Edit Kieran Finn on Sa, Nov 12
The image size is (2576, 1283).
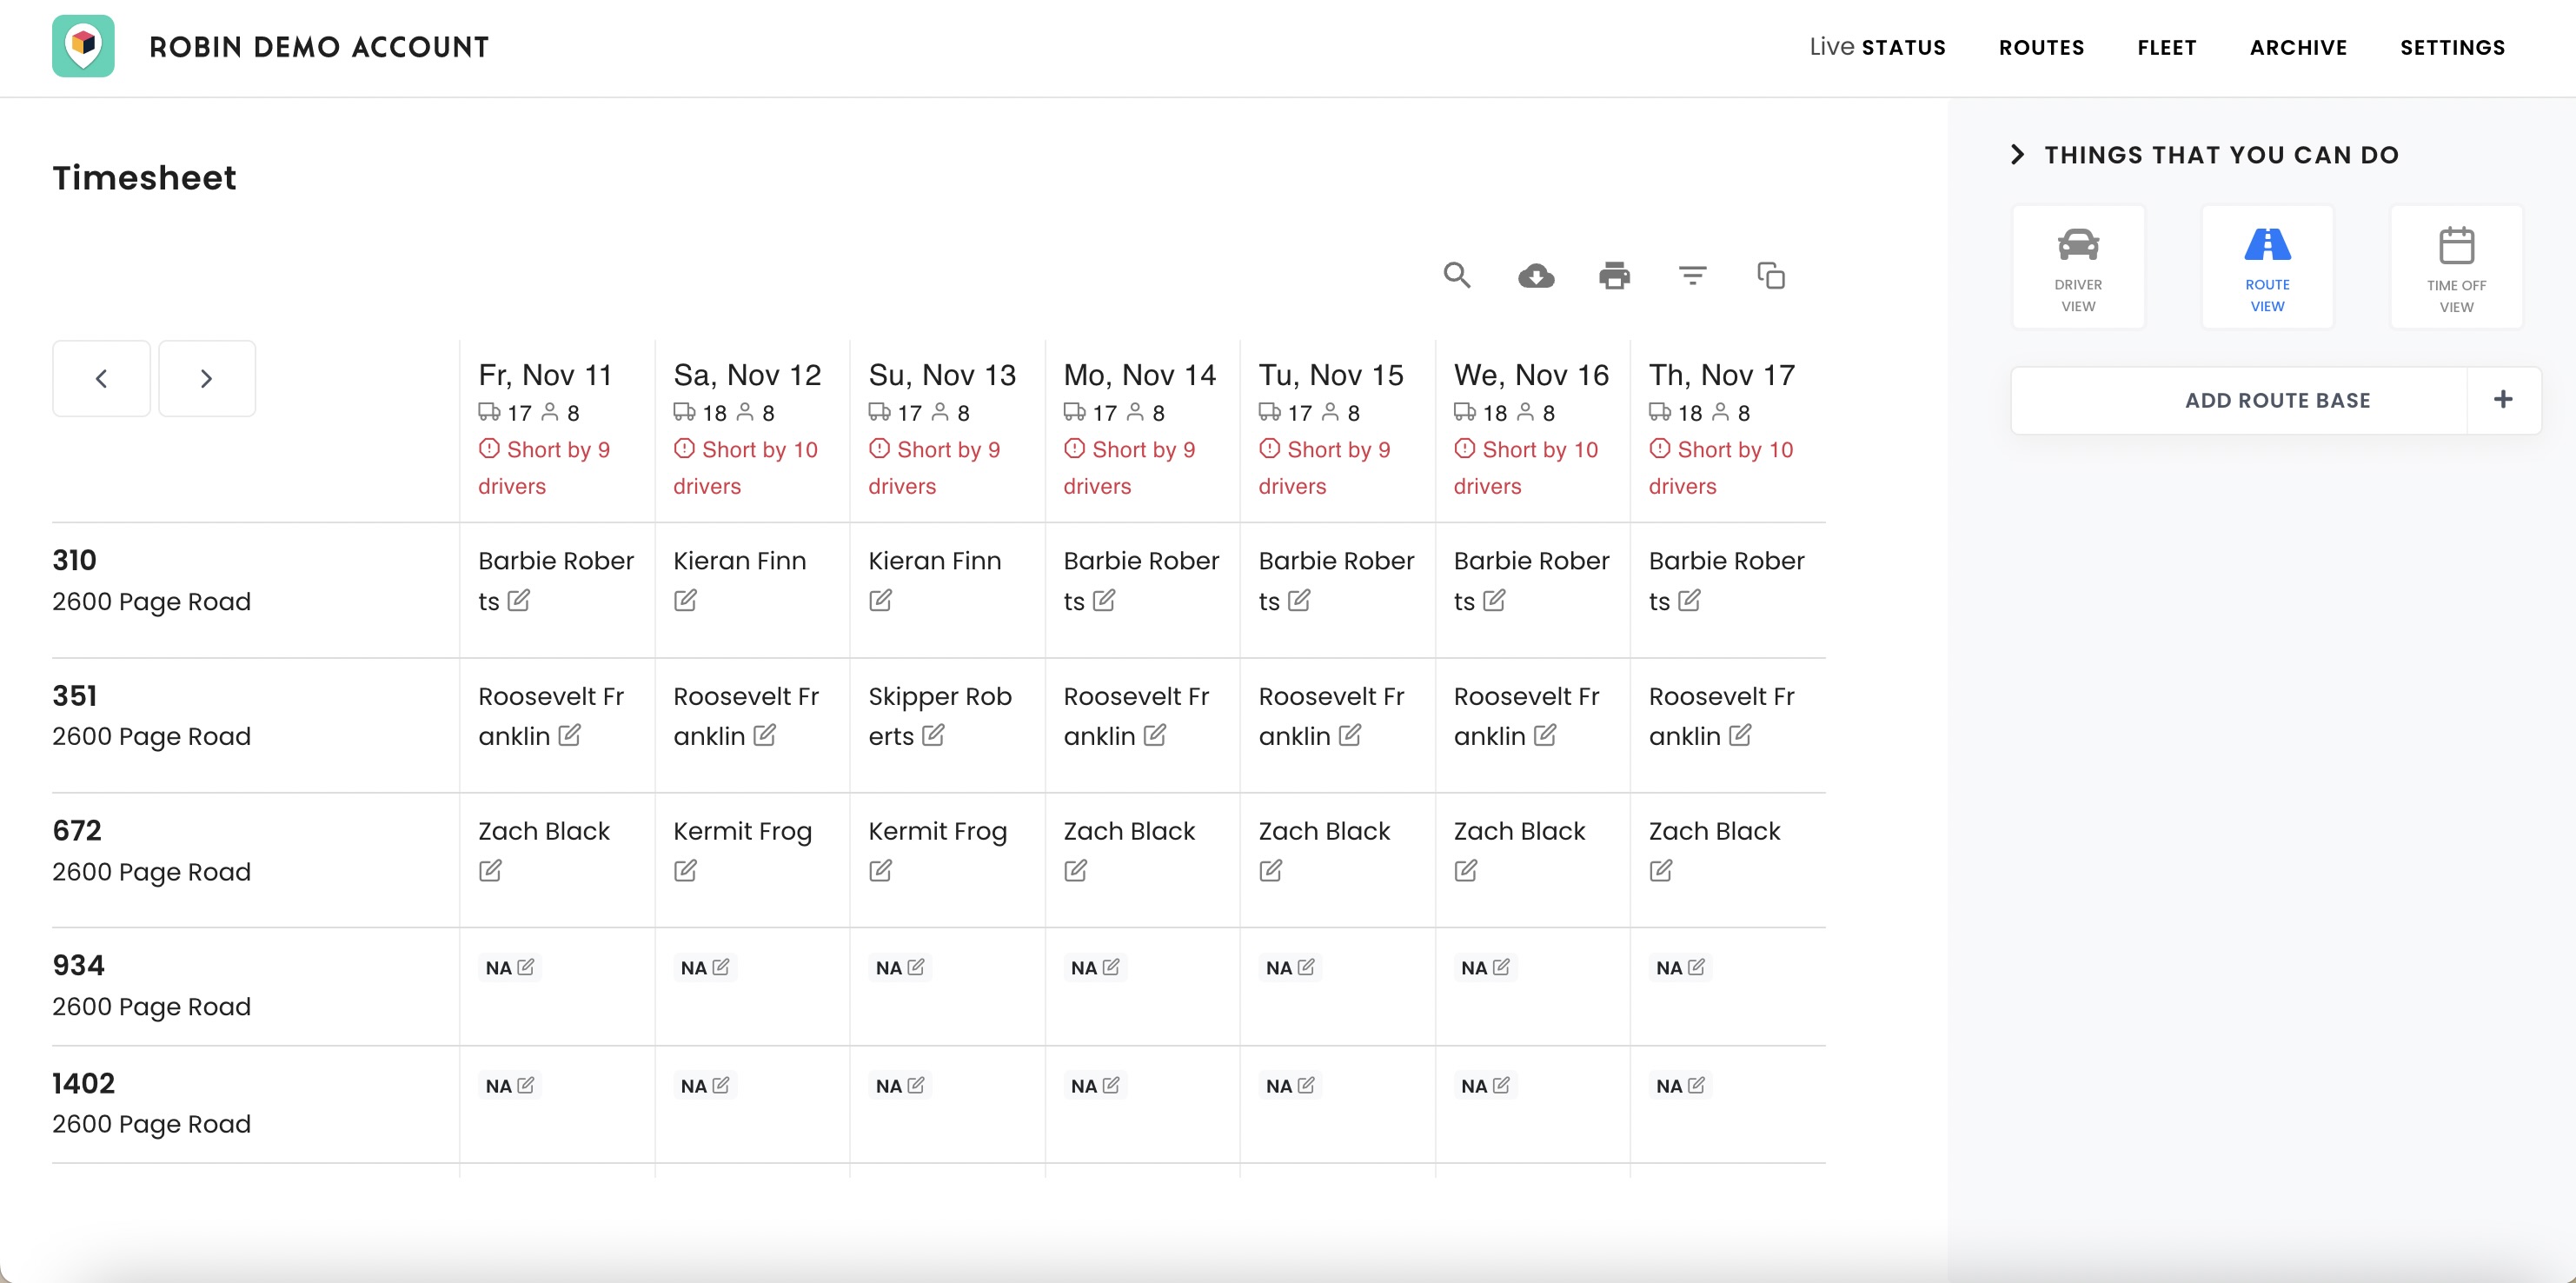(685, 600)
